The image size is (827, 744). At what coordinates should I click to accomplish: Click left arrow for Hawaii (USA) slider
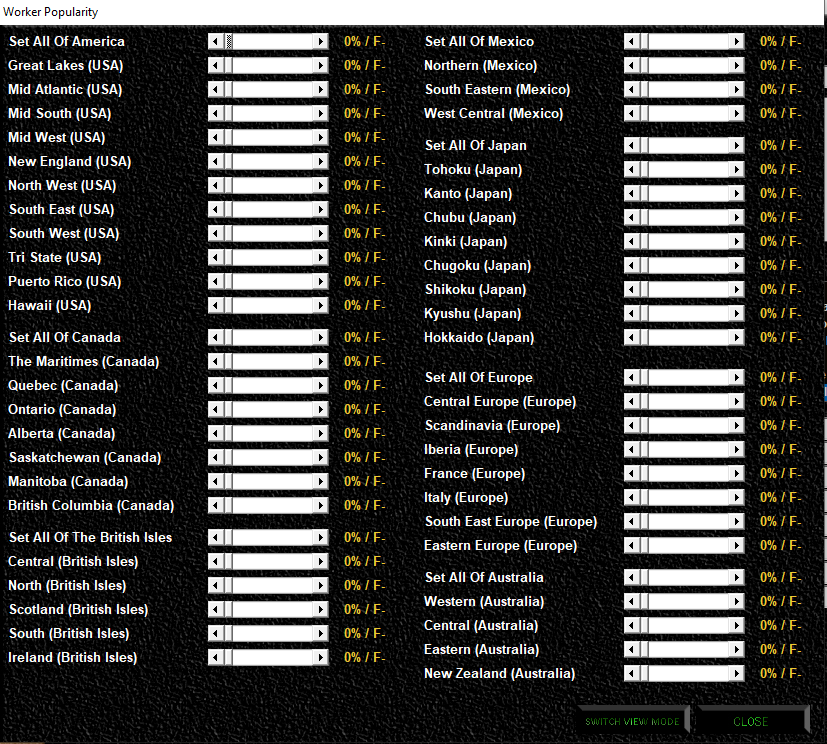(215, 306)
